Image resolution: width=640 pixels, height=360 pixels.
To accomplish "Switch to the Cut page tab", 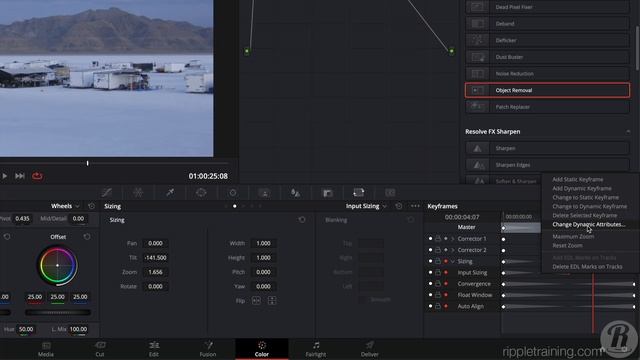I will 100,349.
